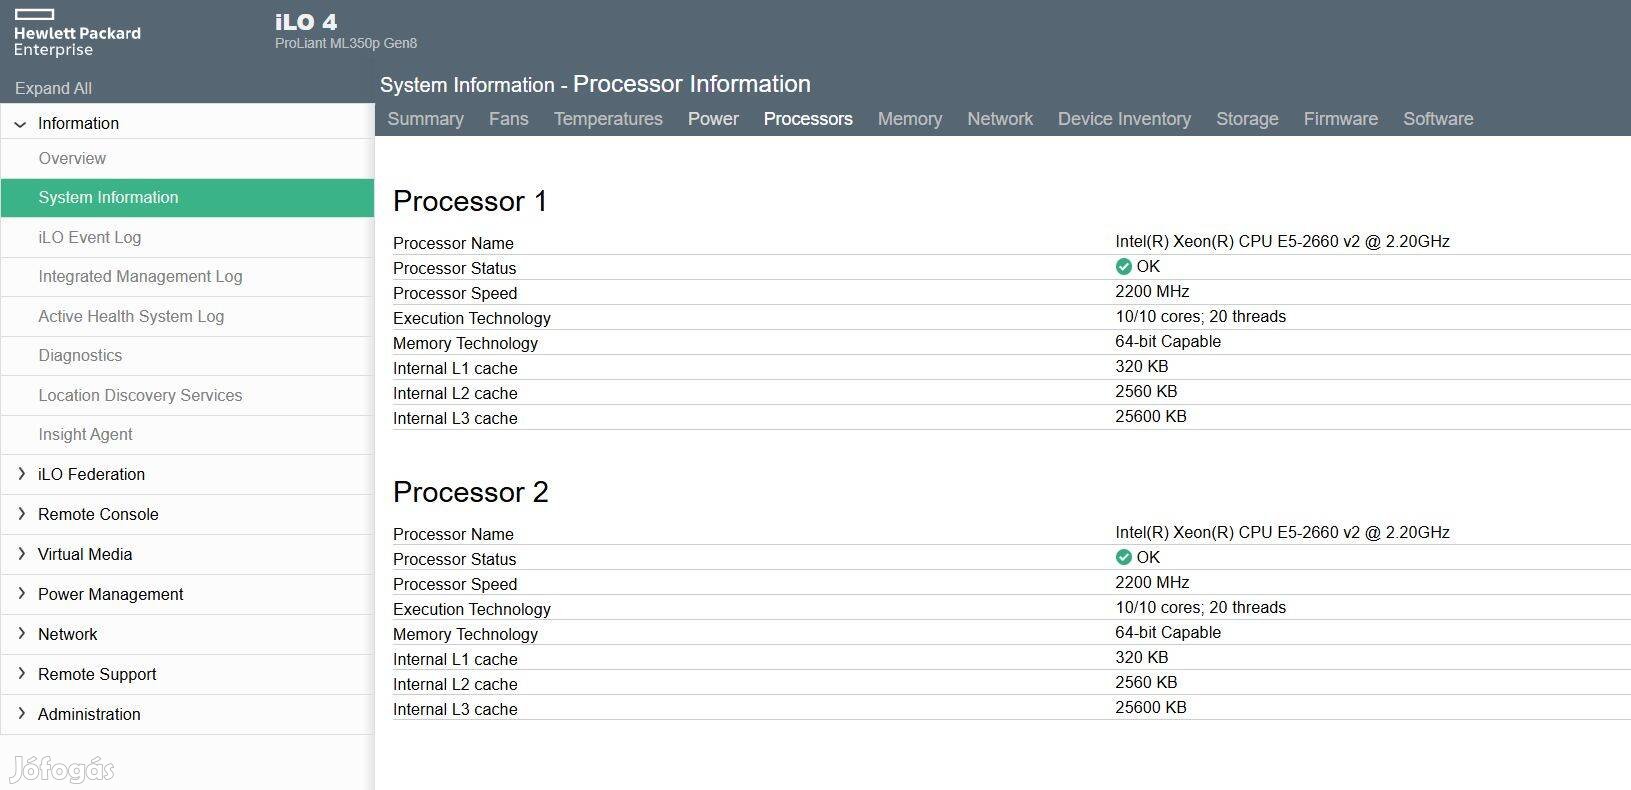
Task: Click Processor 2 cores and threads value
Action: pyautogui.click(x=1200, y=607)
